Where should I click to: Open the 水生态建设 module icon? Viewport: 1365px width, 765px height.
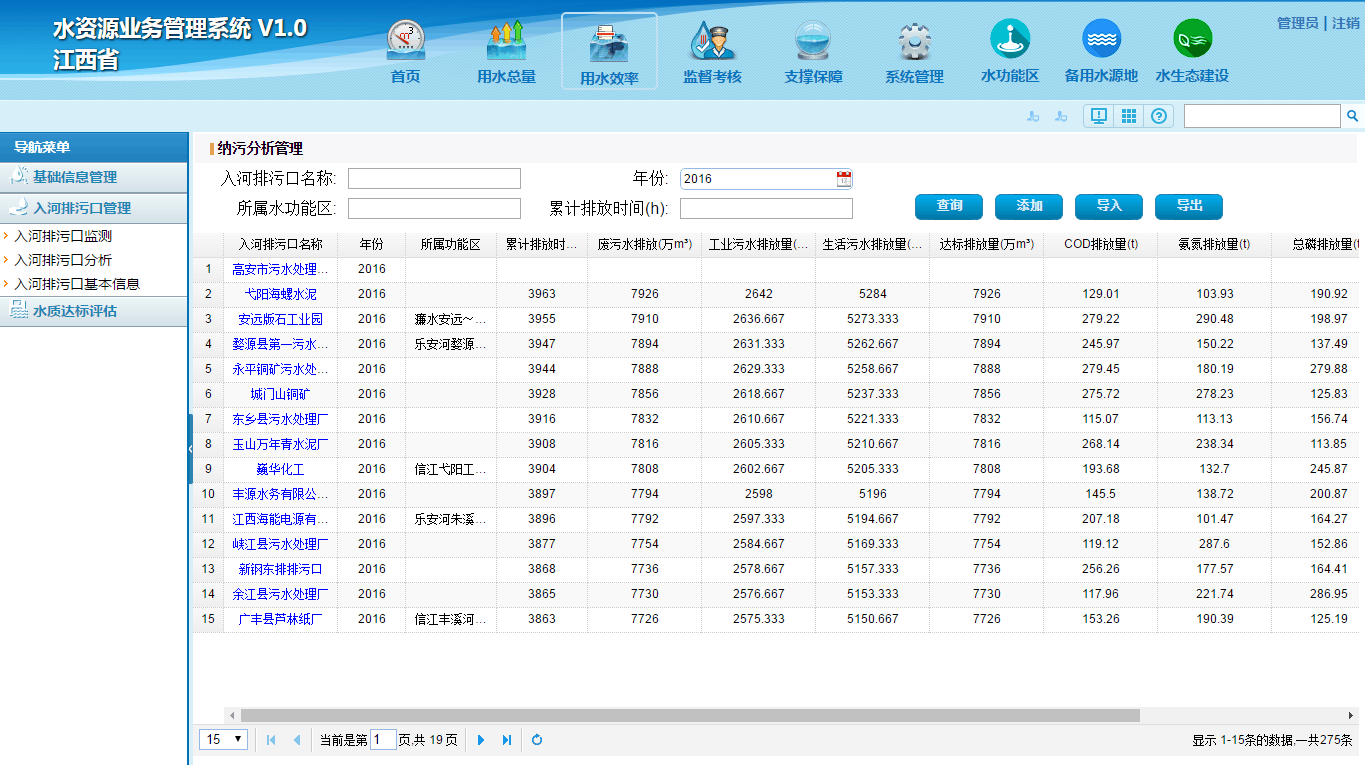coord(1192,44)
